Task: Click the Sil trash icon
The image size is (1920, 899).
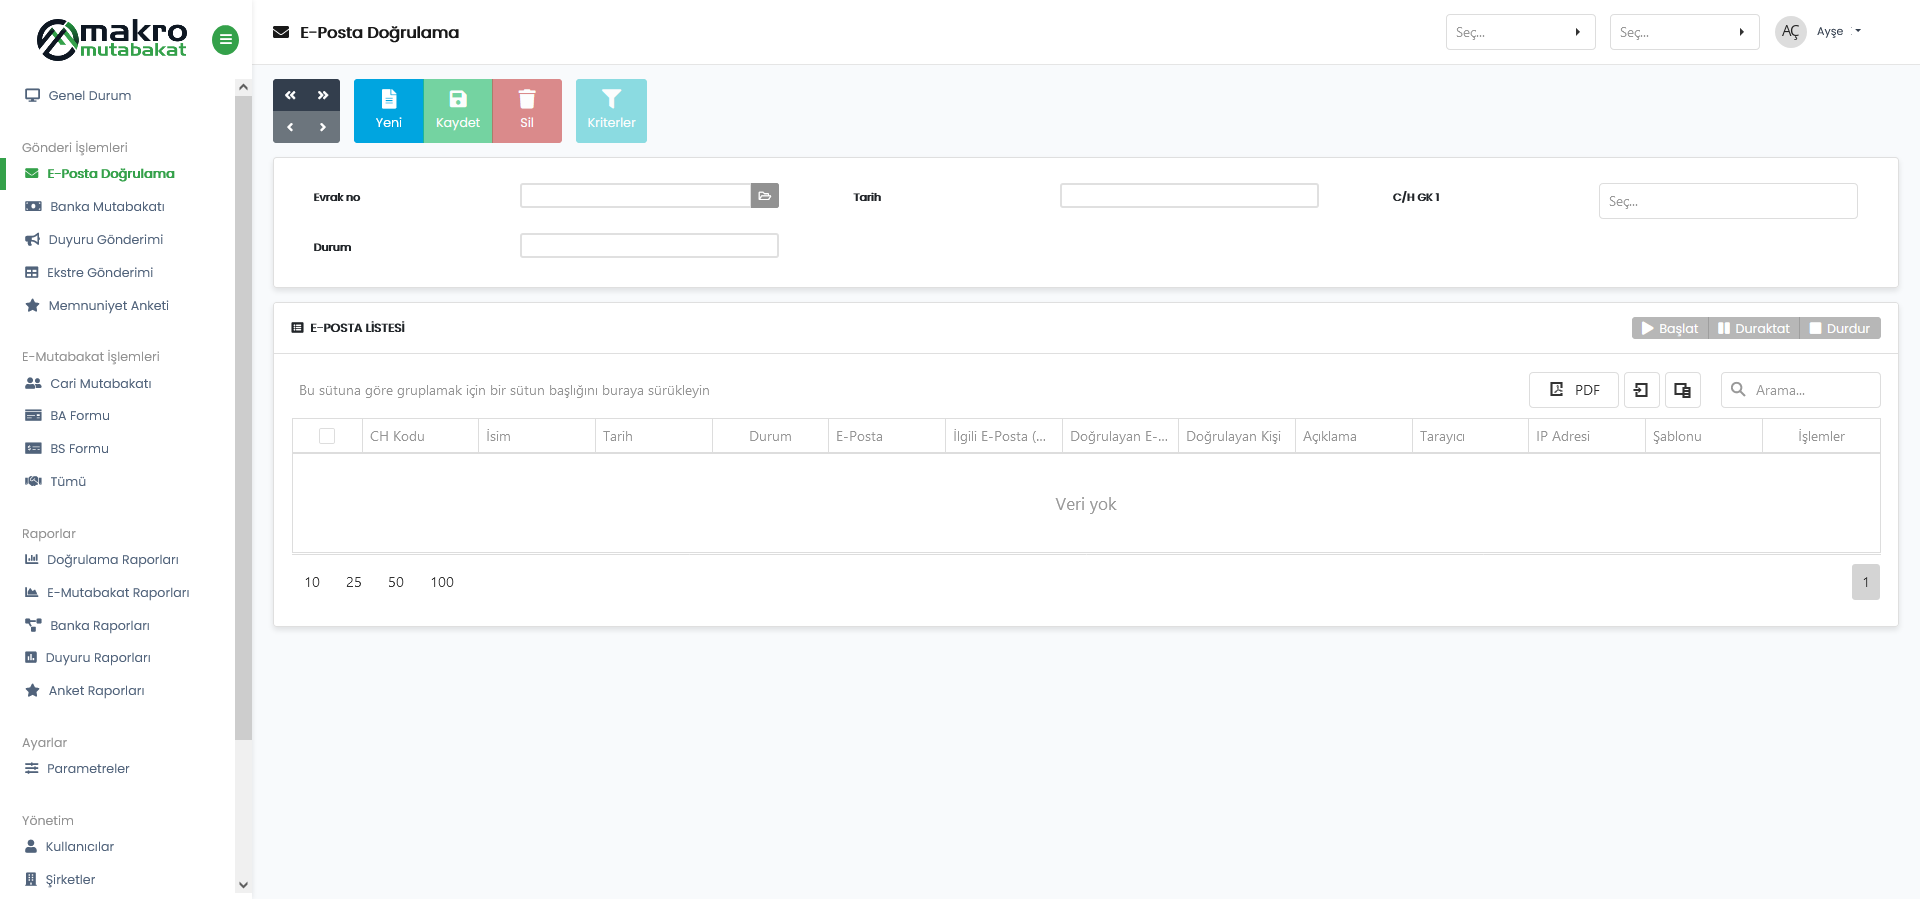Action: point(527,99)
